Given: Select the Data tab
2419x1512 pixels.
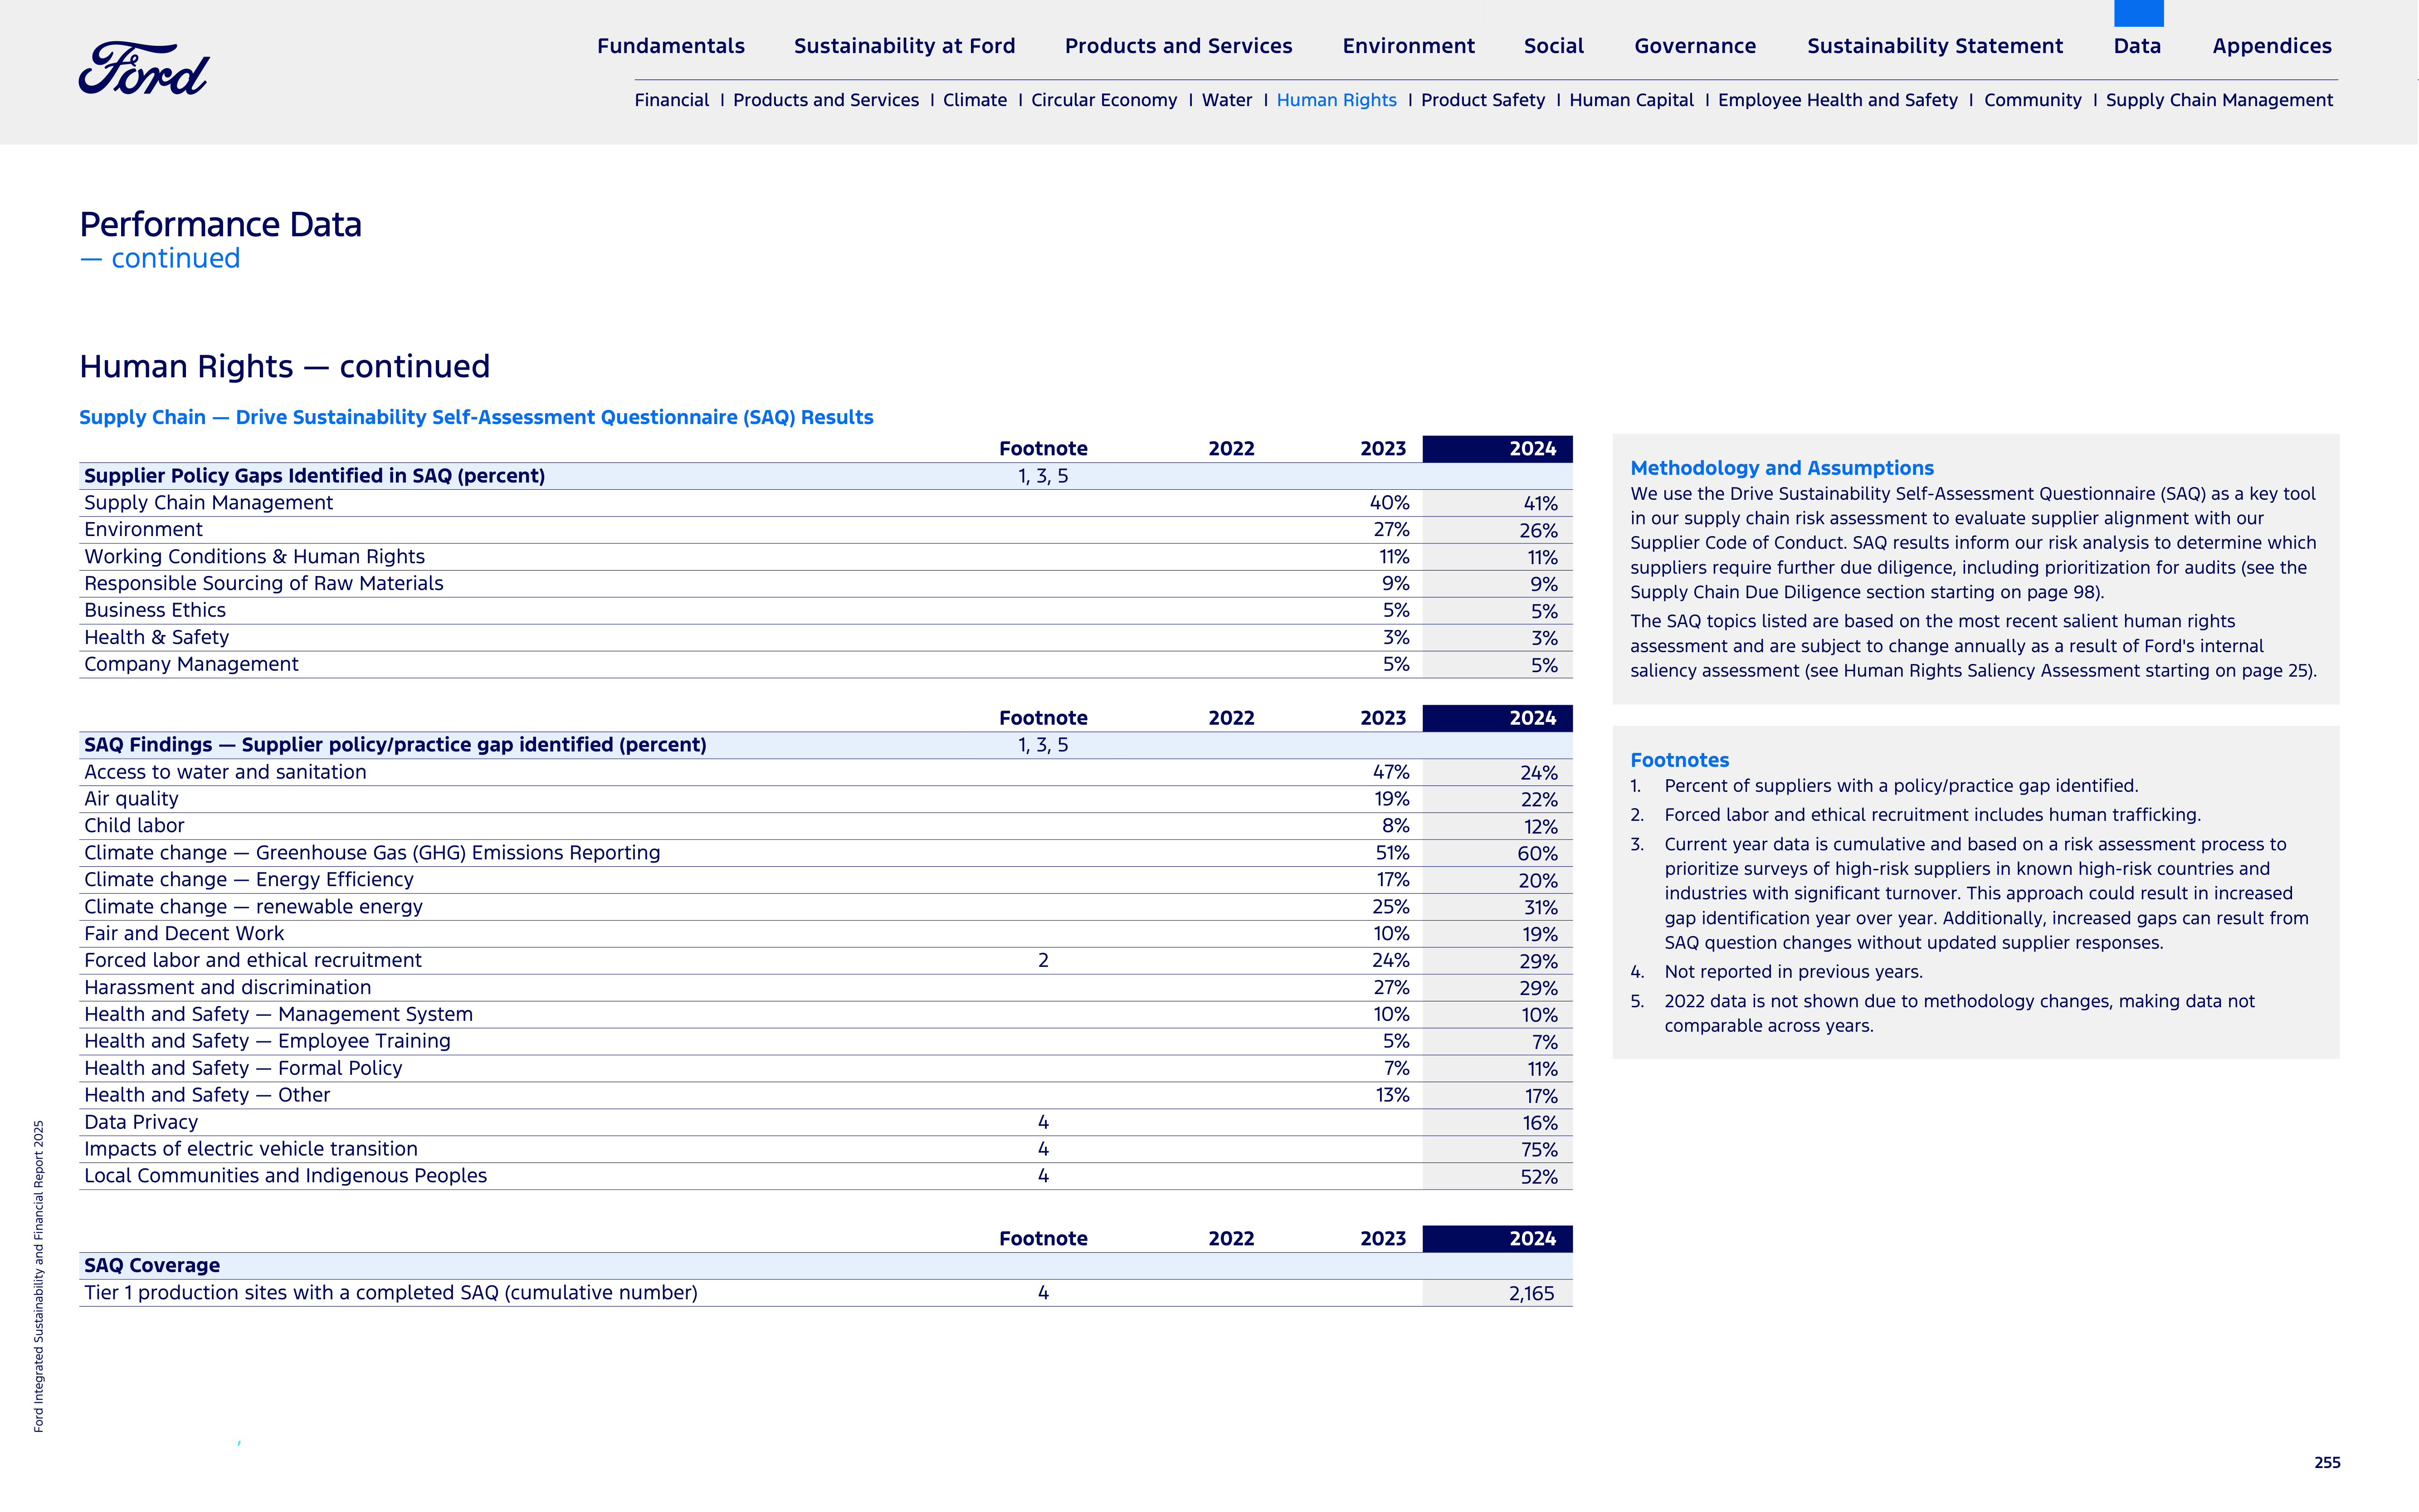Looking at the screenshot, I should coord(2137,46).
